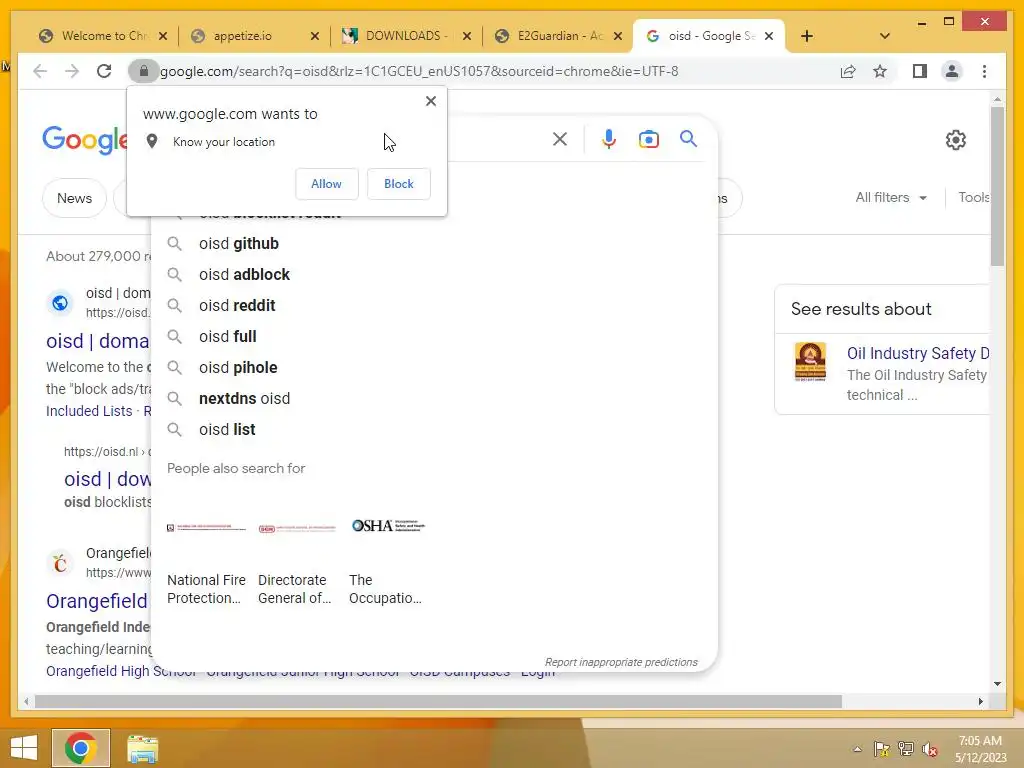This screenshot has height=768, width=1024.
Task: Open the taskbar clock showing 7:05 AM
Action: pyautogui.click(x=980, y=749)
